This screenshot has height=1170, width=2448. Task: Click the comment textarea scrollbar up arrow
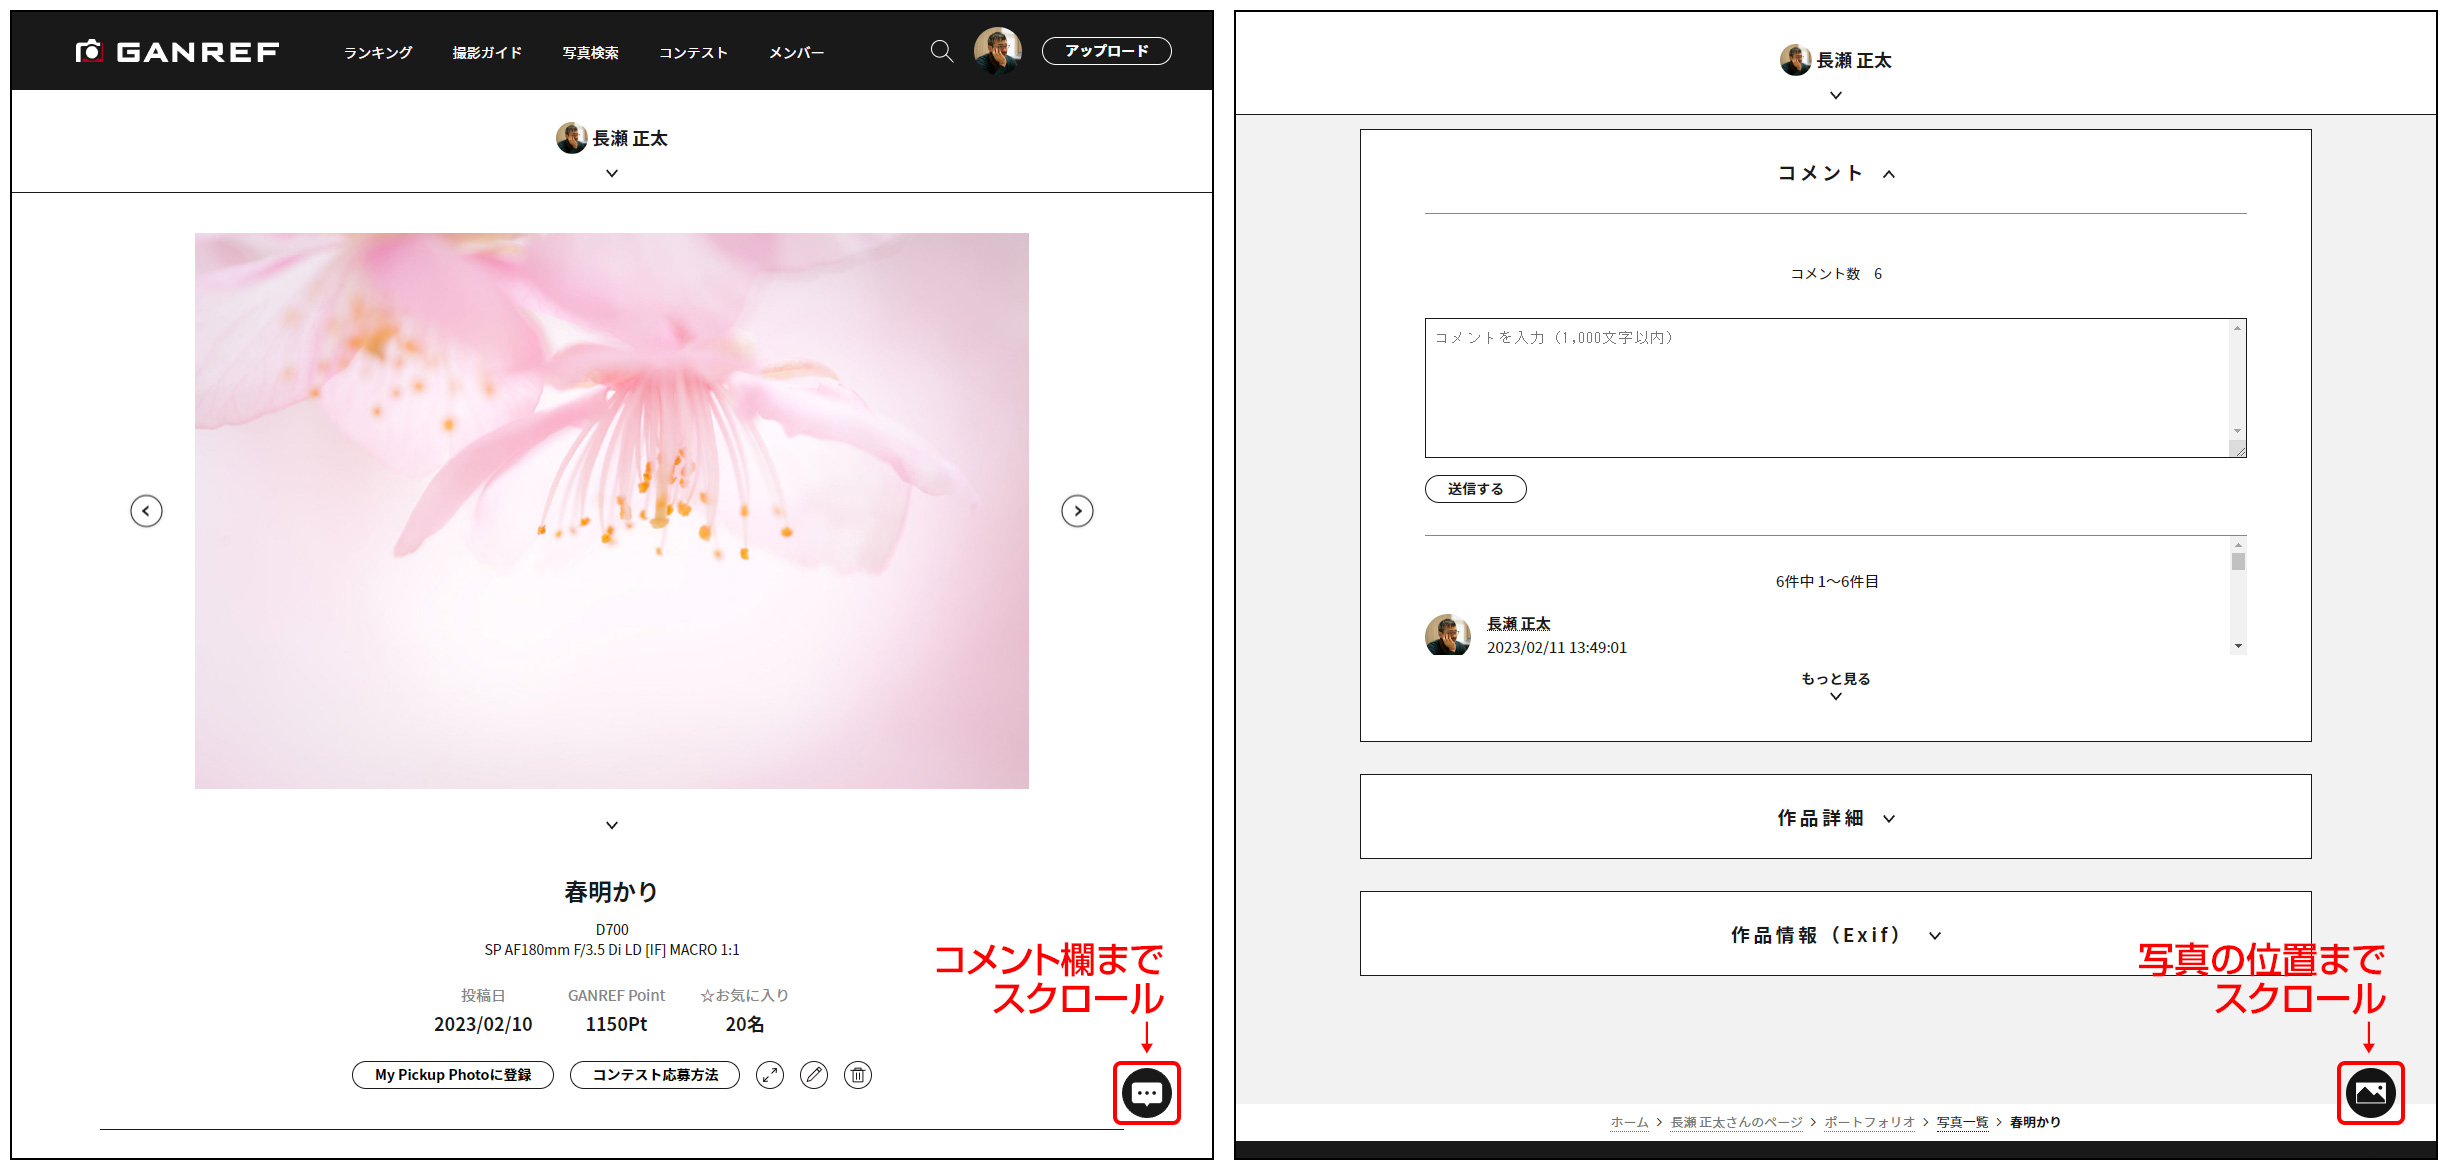pyautogui.click(x=2238, y=328)
